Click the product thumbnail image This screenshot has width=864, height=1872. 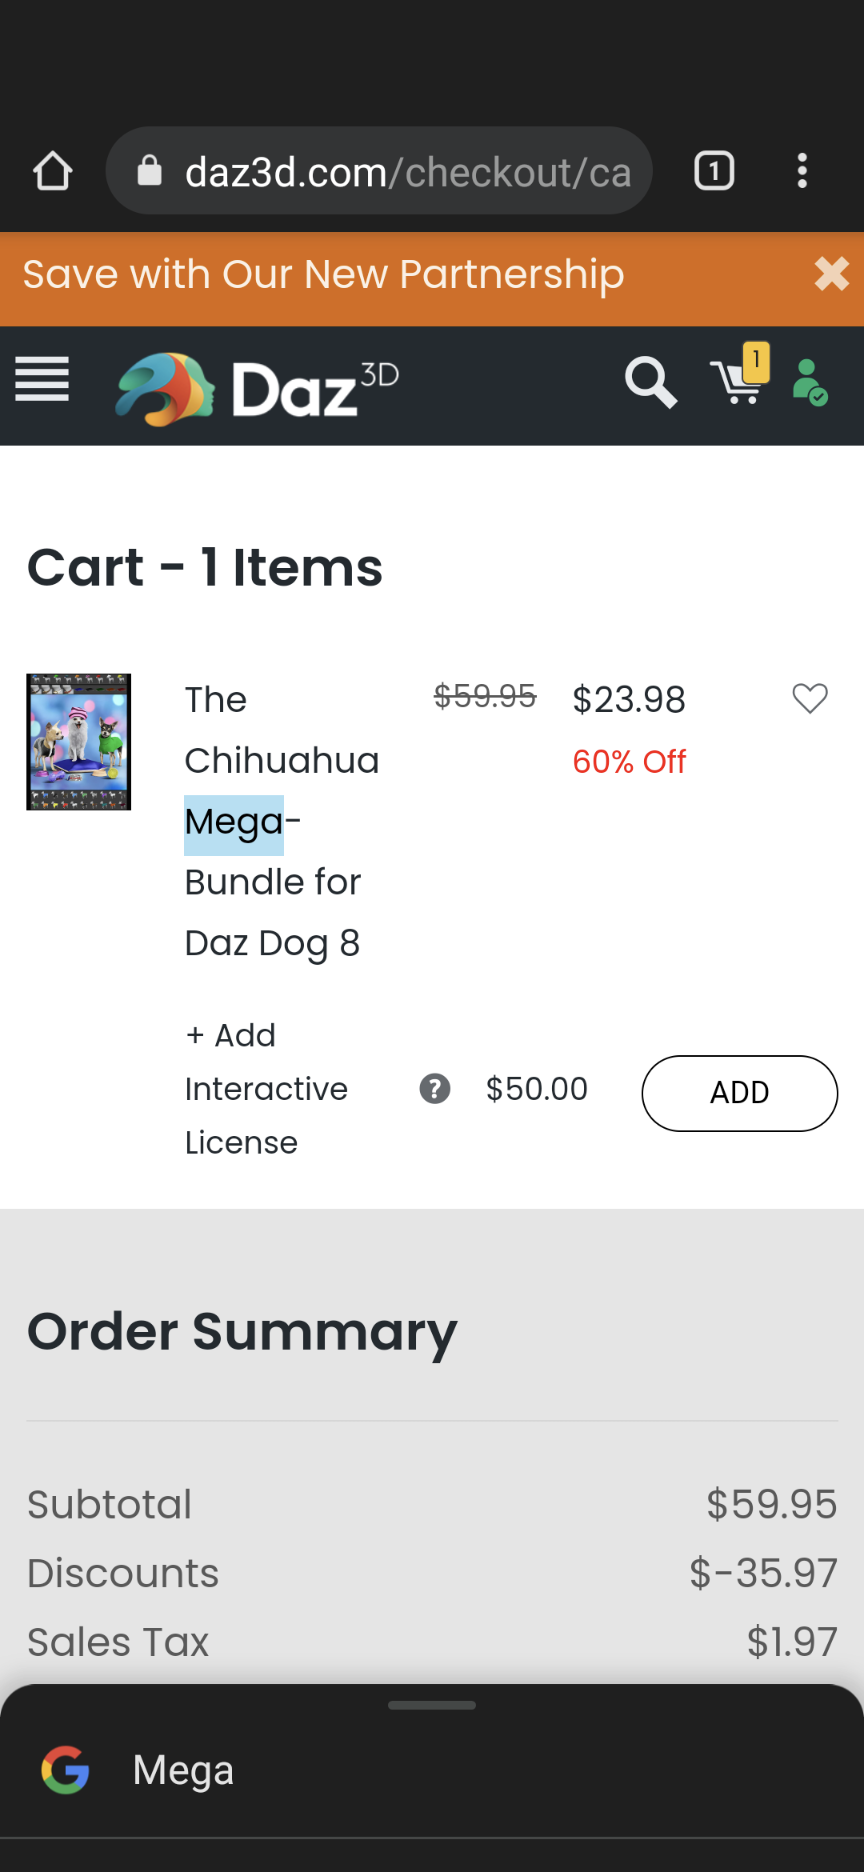click(78, 741)
